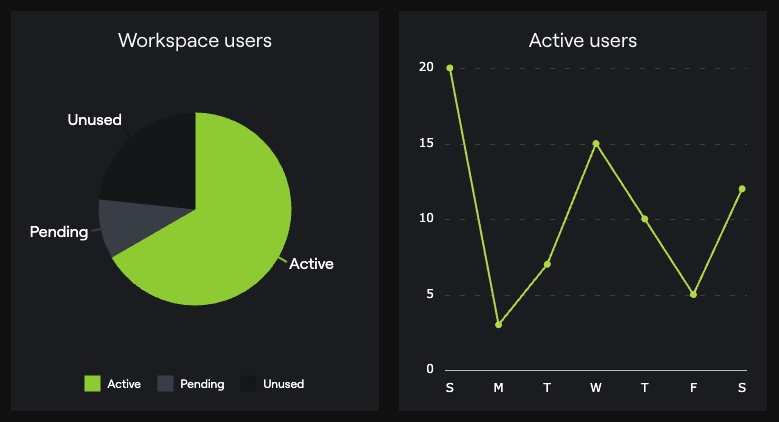Click the gray Pending legend swatch

point(165,384)
